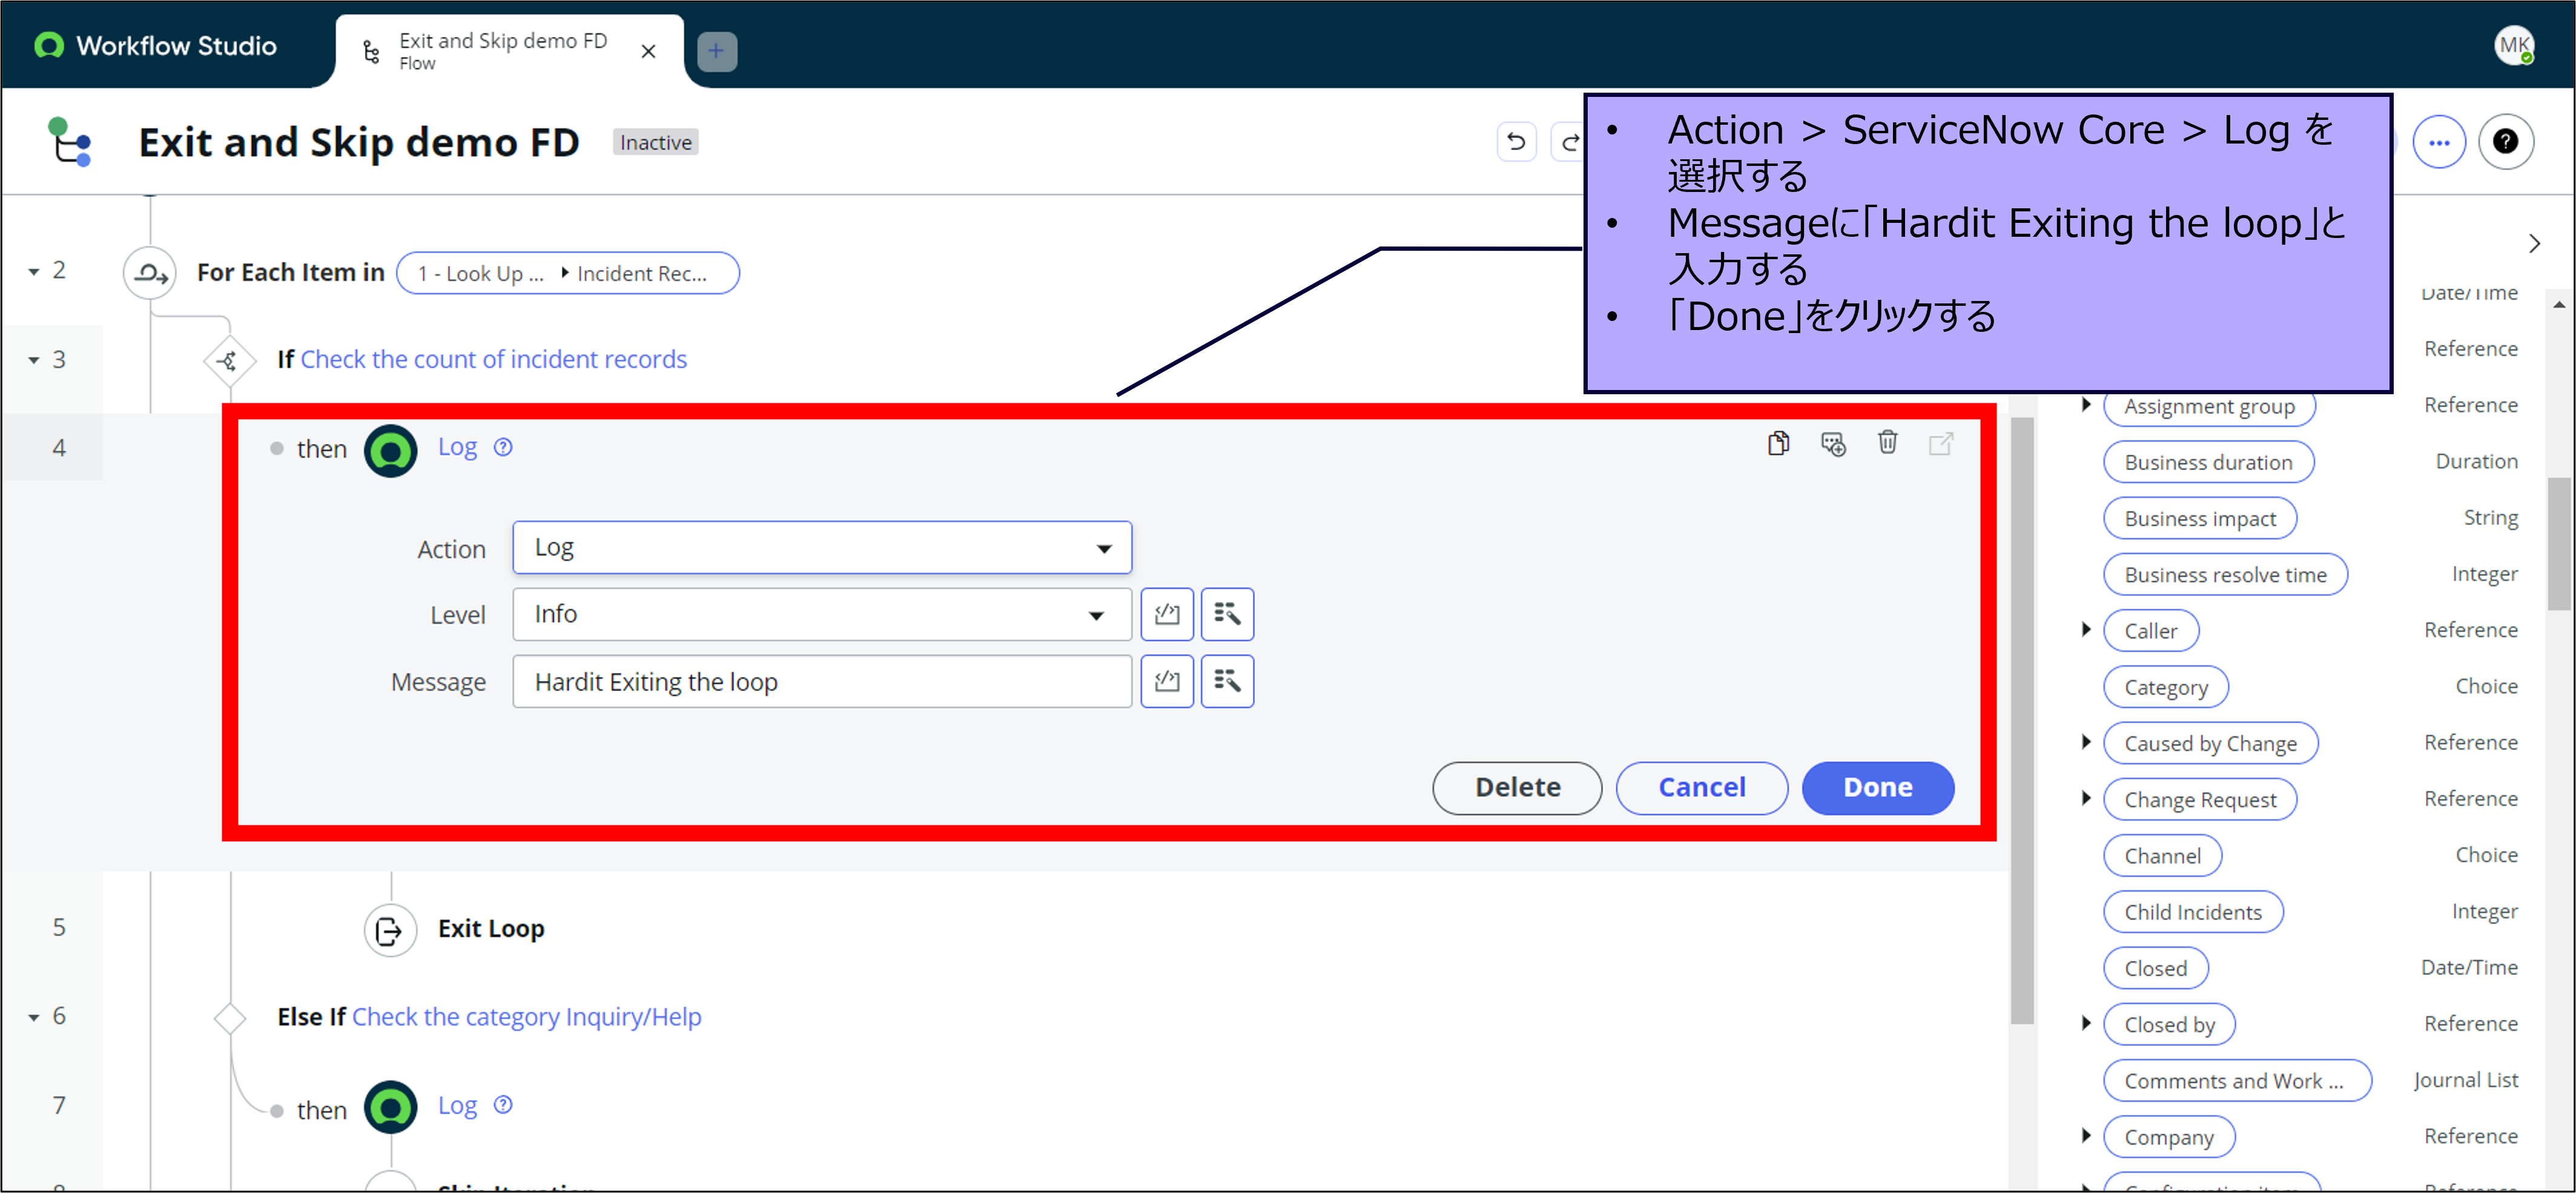The height and width of the screenshot is (1193, 2576).
Task: Expand the Caused by Change pill
Action: click(2087, 743)
